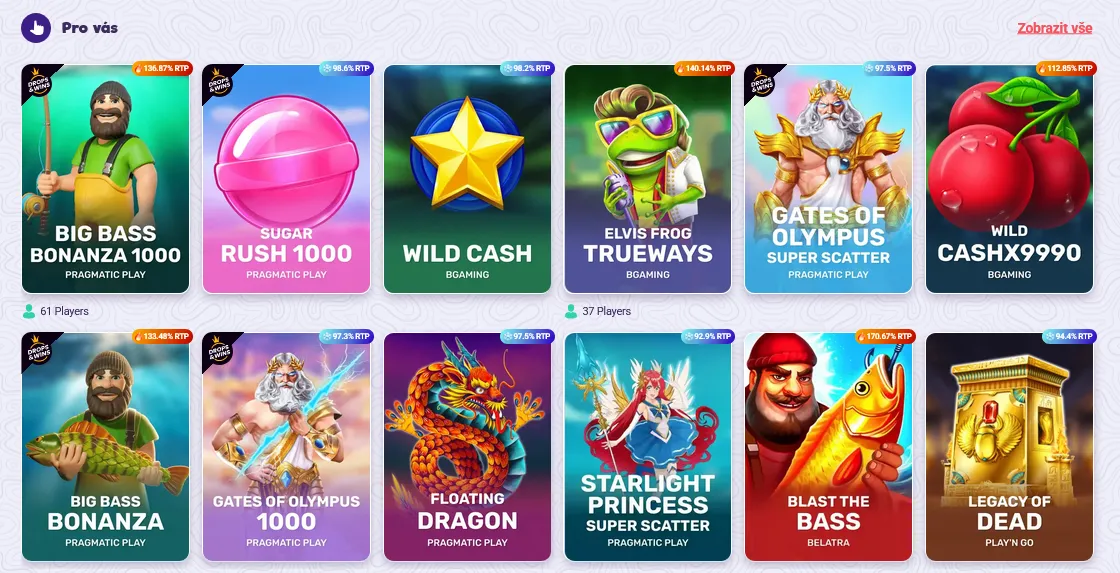Click the player icon next to 61 Players
Viewport: 1120px width, 573px height.
pyautogui.click(x=29, y=312)
